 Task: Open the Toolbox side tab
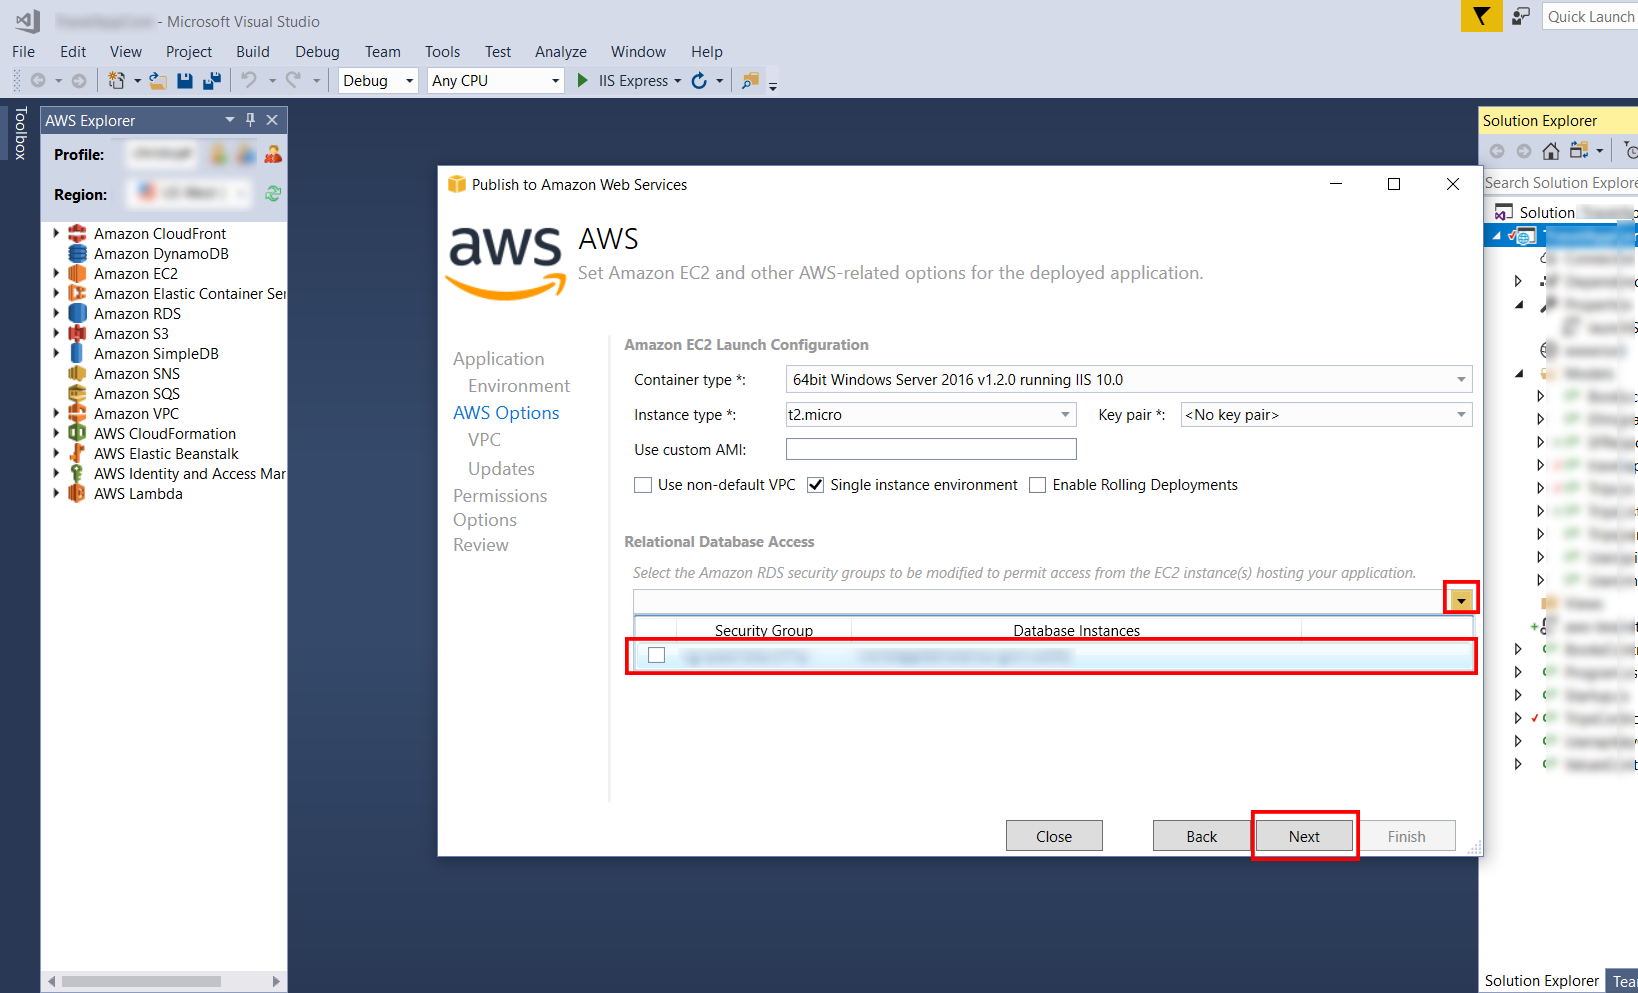pos(20,133)
